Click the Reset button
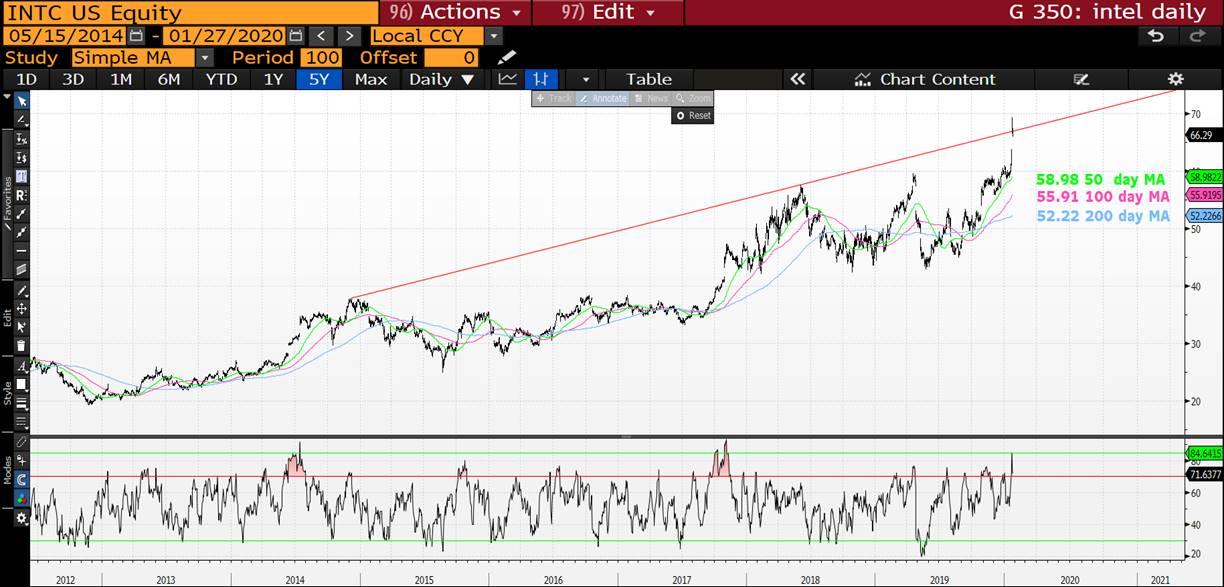The width and height of the screenshot is (1224, 587). (693, 116)
